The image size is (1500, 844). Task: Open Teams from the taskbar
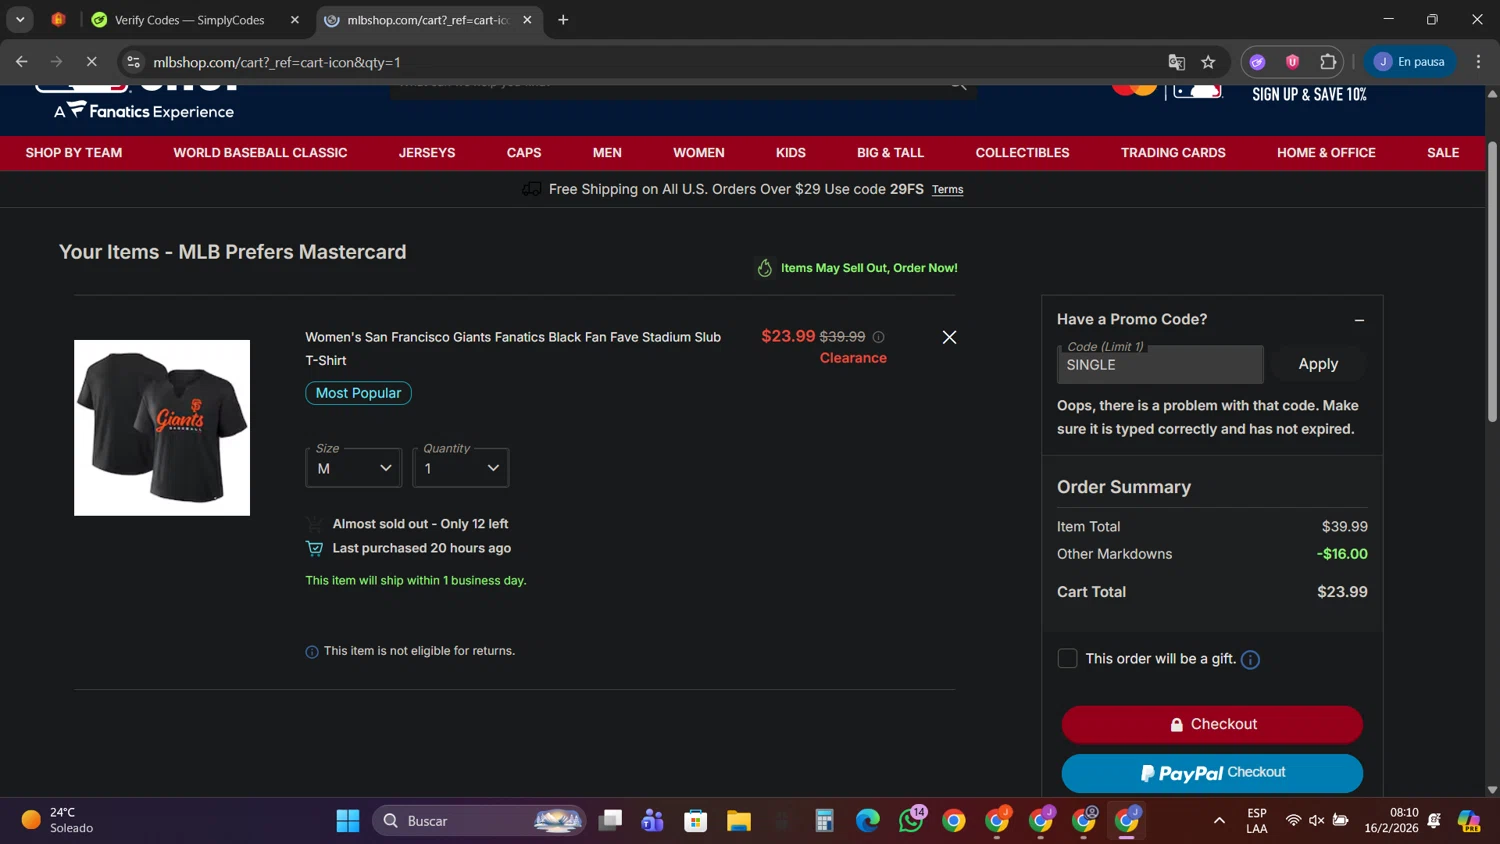click(x=653, y=821)
